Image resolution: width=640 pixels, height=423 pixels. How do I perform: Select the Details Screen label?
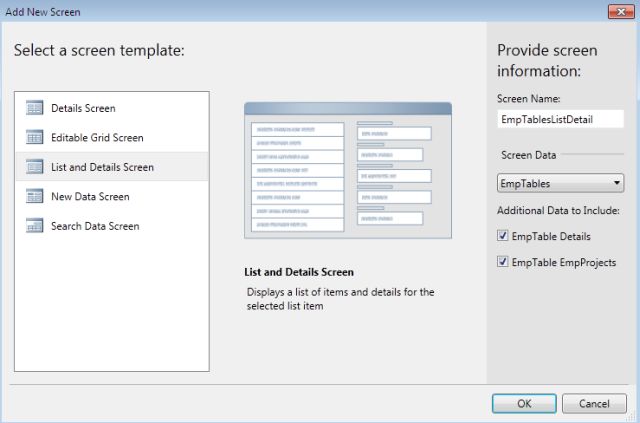pos(83,108)
